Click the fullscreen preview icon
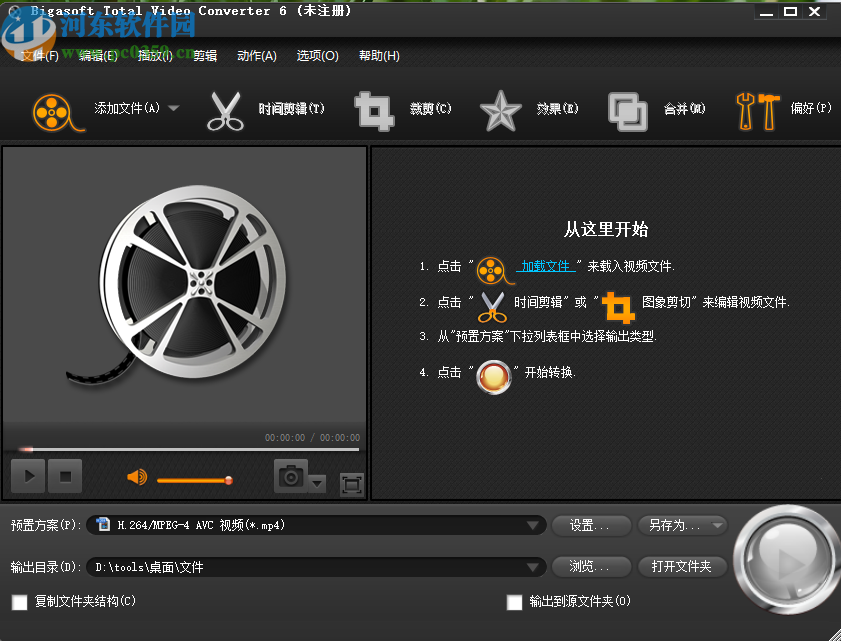The height and width of the screenshot is (641, 841). [x=351, y=483]
